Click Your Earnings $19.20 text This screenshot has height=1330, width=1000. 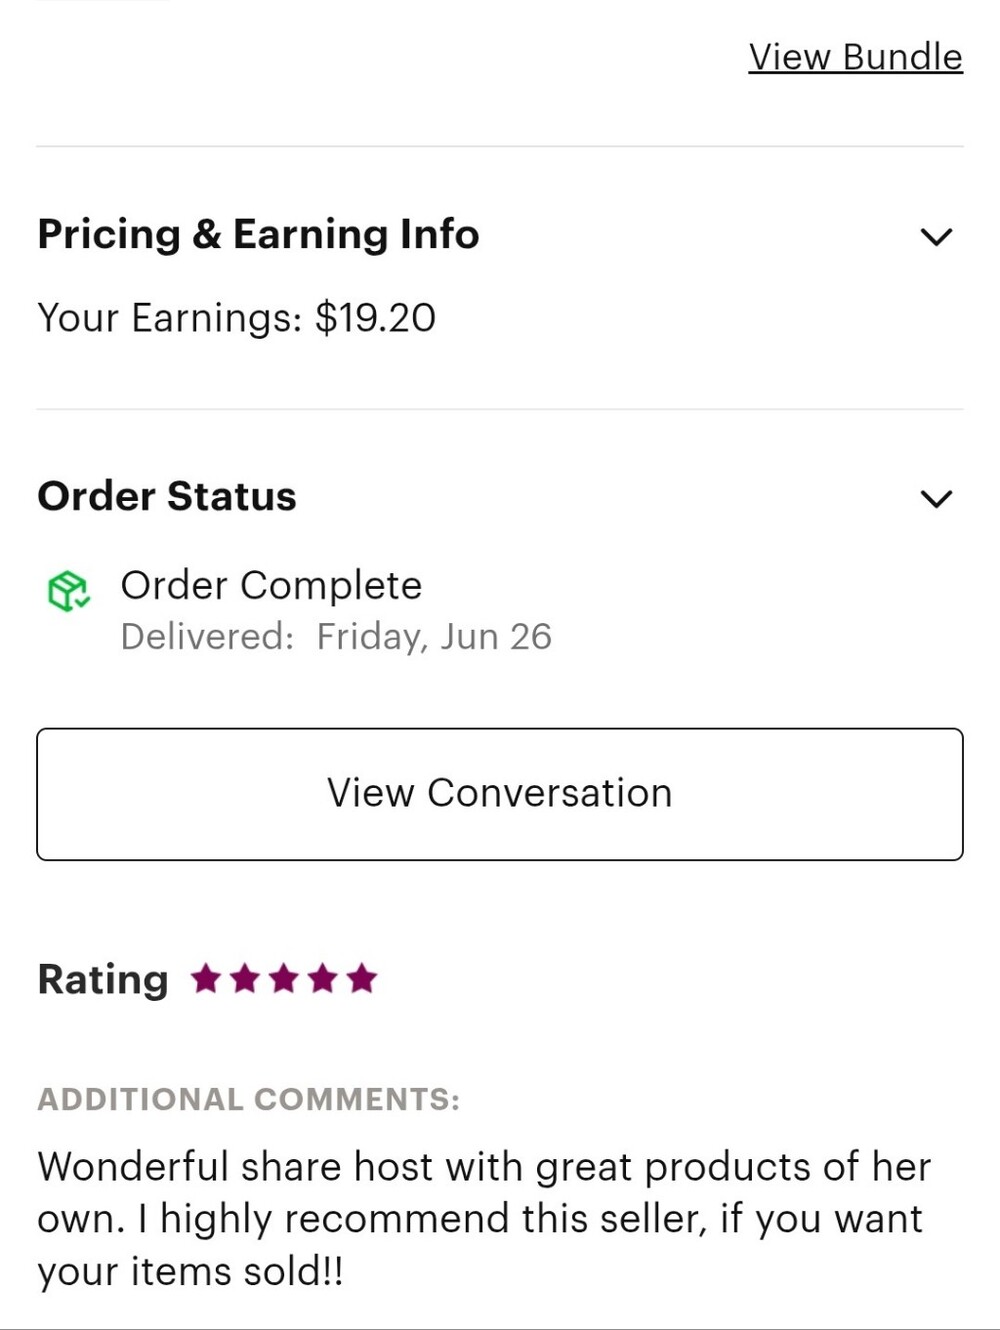coord(237,318)
